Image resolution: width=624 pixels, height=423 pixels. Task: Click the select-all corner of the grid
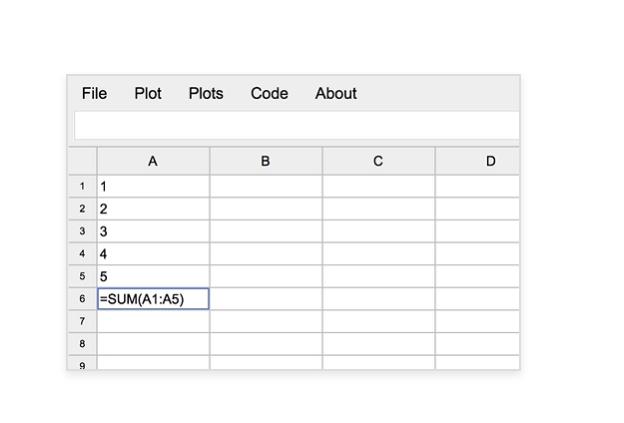pyautogui.click(x=82, y=161)
